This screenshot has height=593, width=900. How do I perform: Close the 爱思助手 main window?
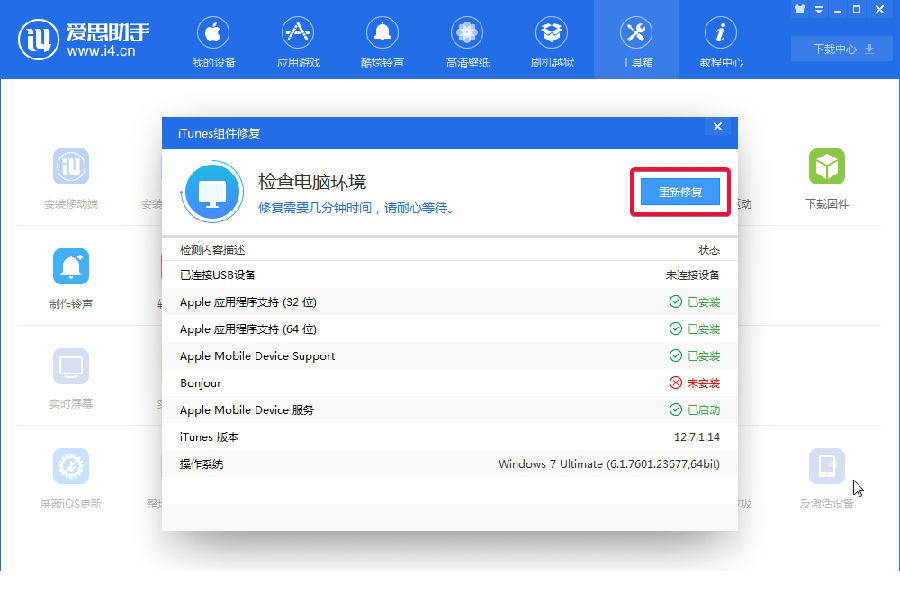coord(880,9)
